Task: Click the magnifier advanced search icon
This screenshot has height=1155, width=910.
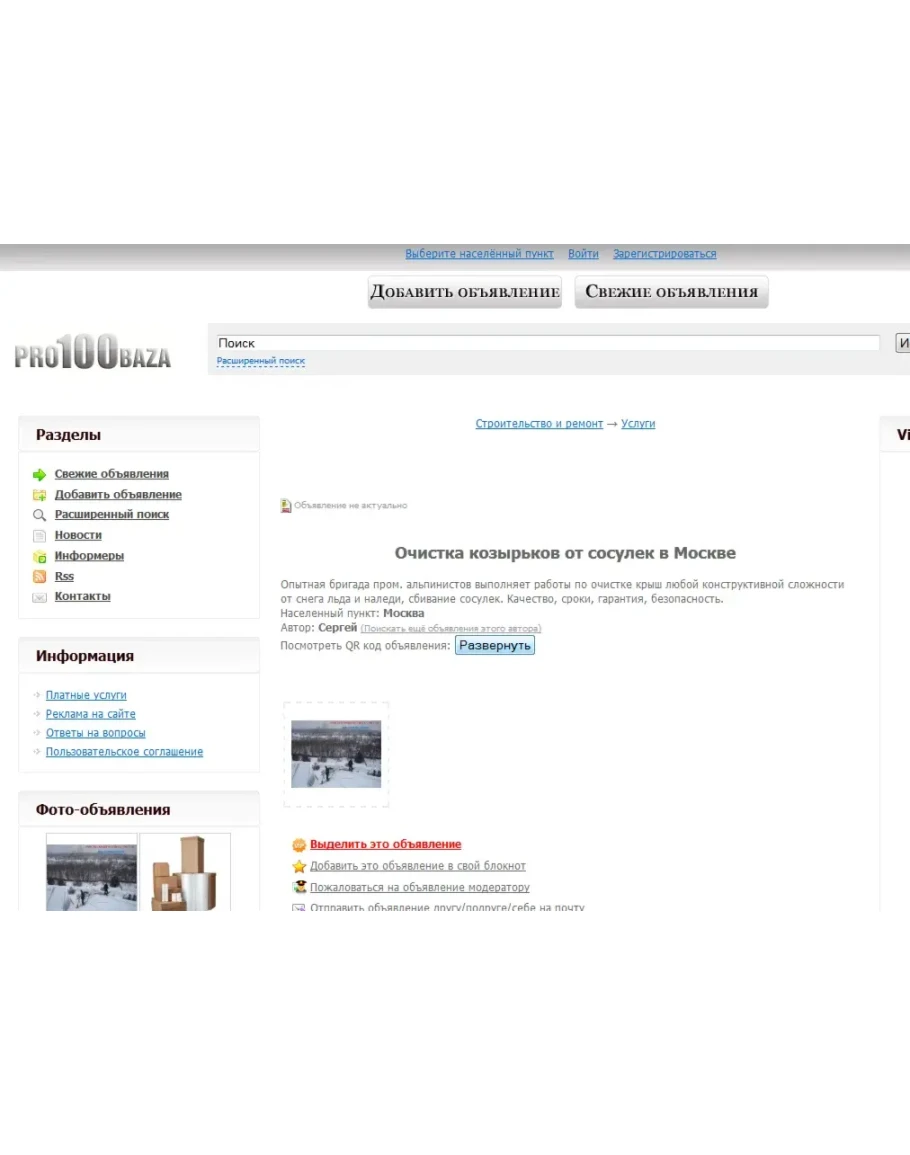Action: [x=40, y=515]
